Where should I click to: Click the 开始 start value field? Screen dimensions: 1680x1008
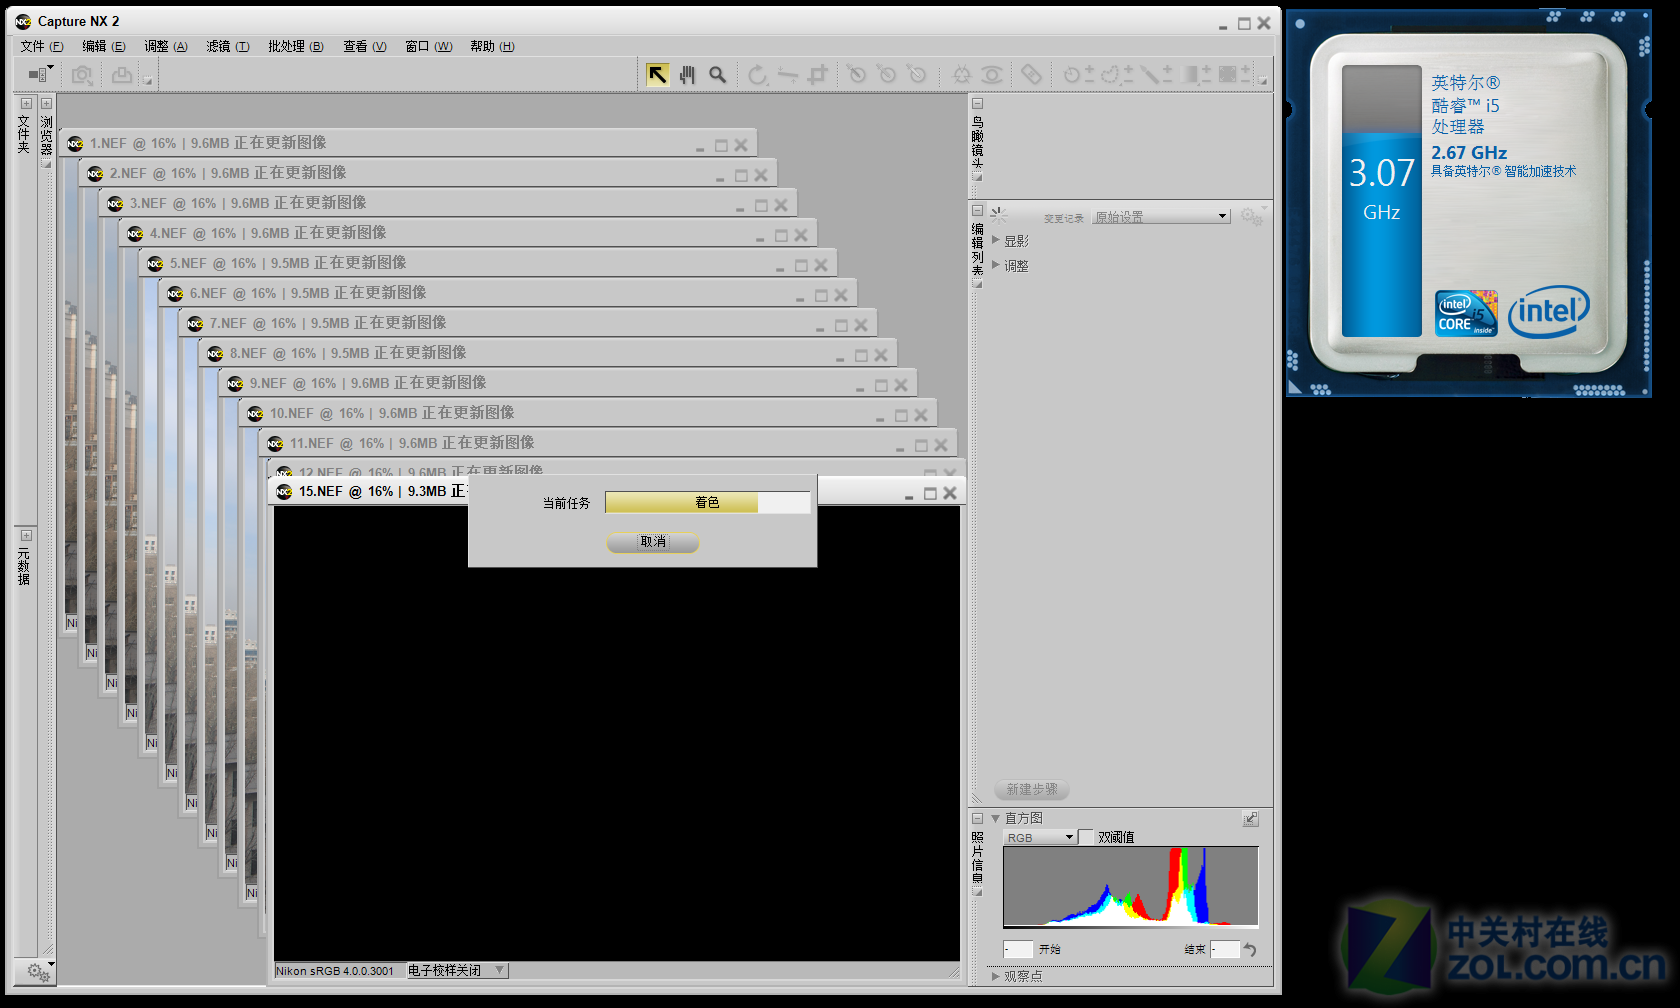pos(1018,949)
